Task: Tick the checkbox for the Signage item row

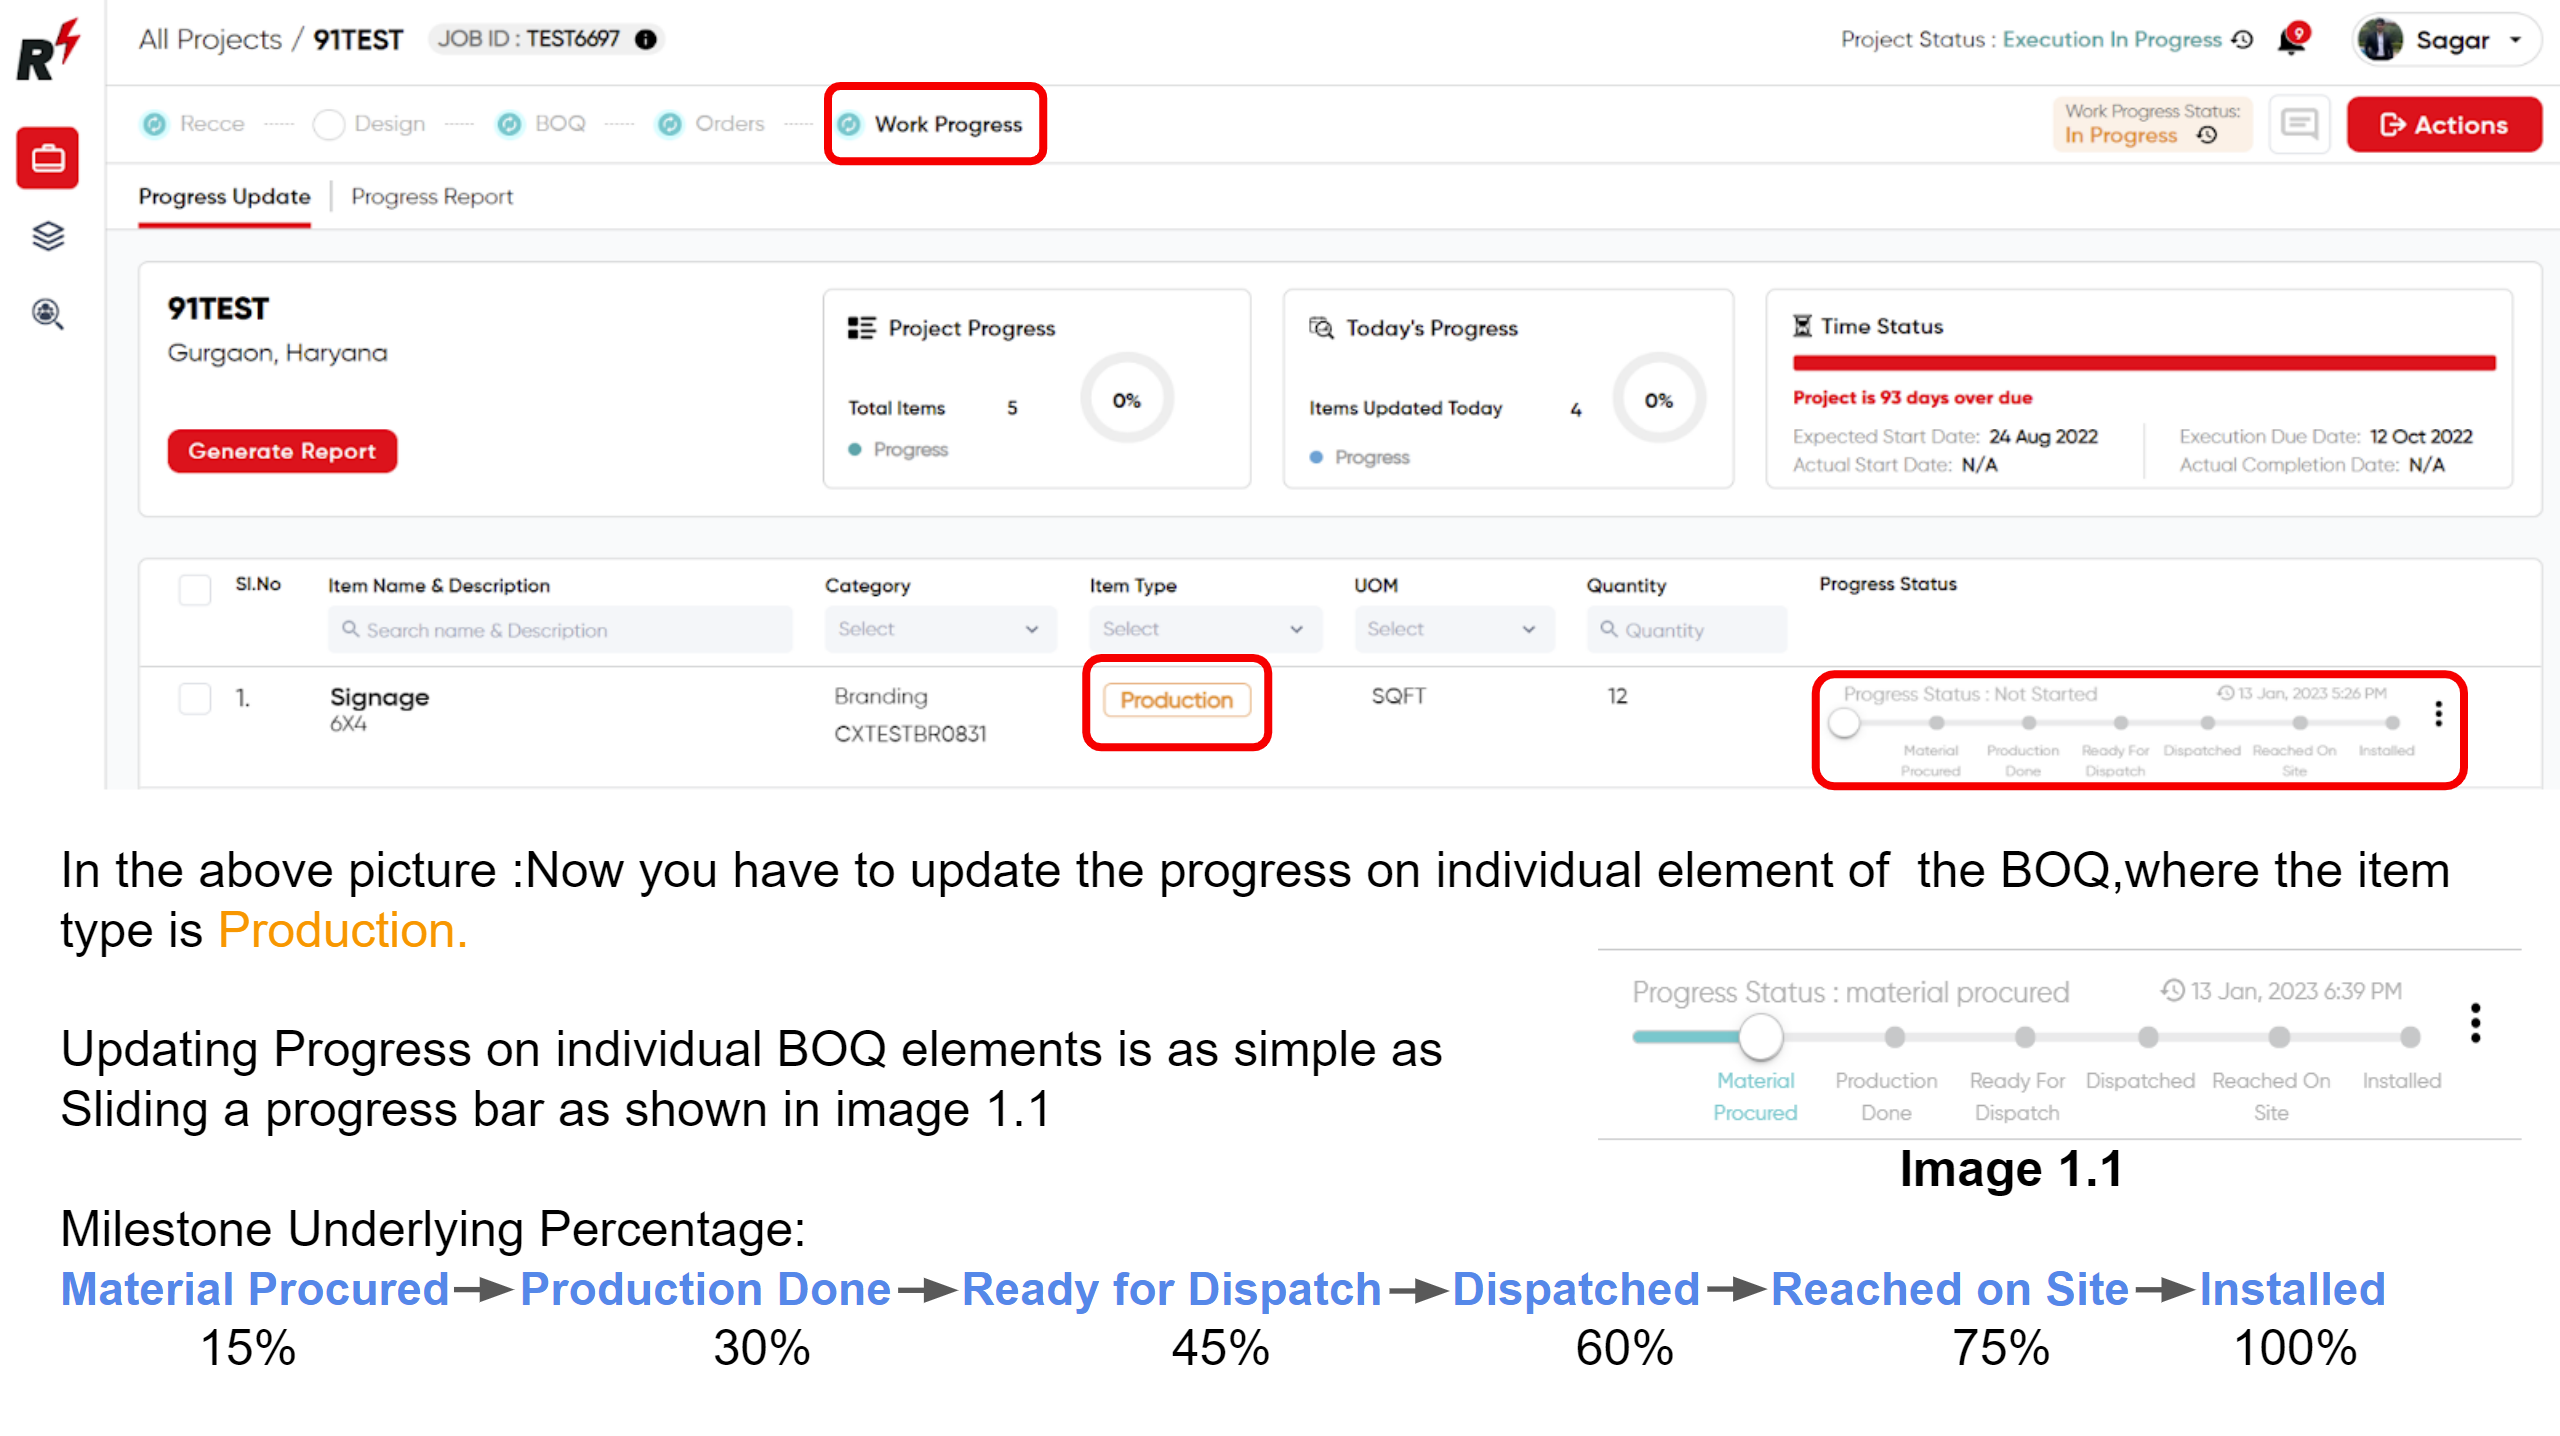Action: [194, 700]
